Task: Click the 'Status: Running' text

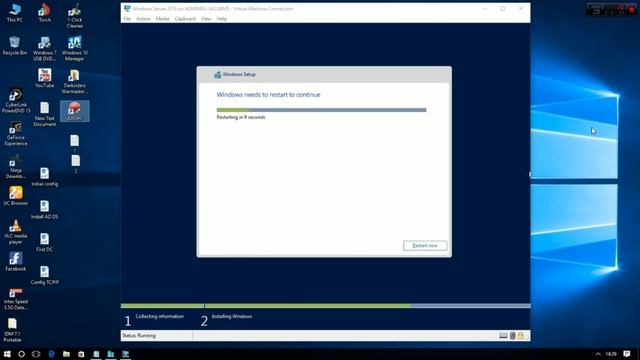Action: [139, 336]
